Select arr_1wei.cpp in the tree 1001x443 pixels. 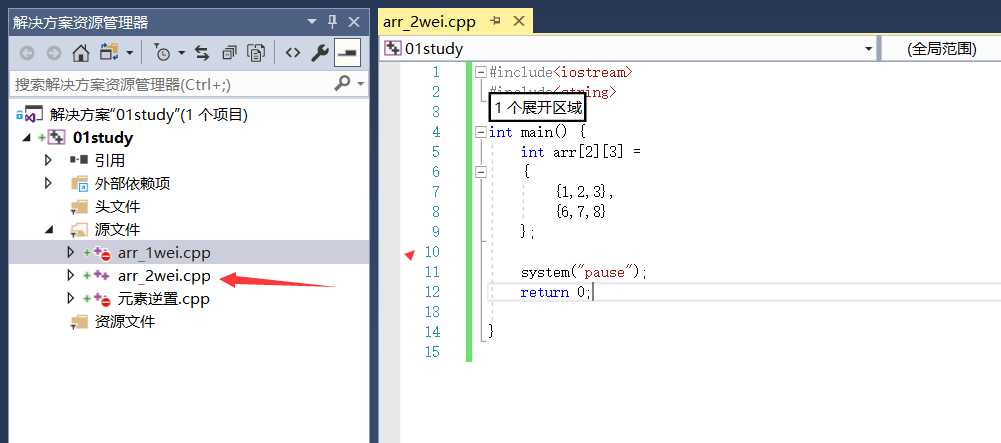click(x=164, y=253)
